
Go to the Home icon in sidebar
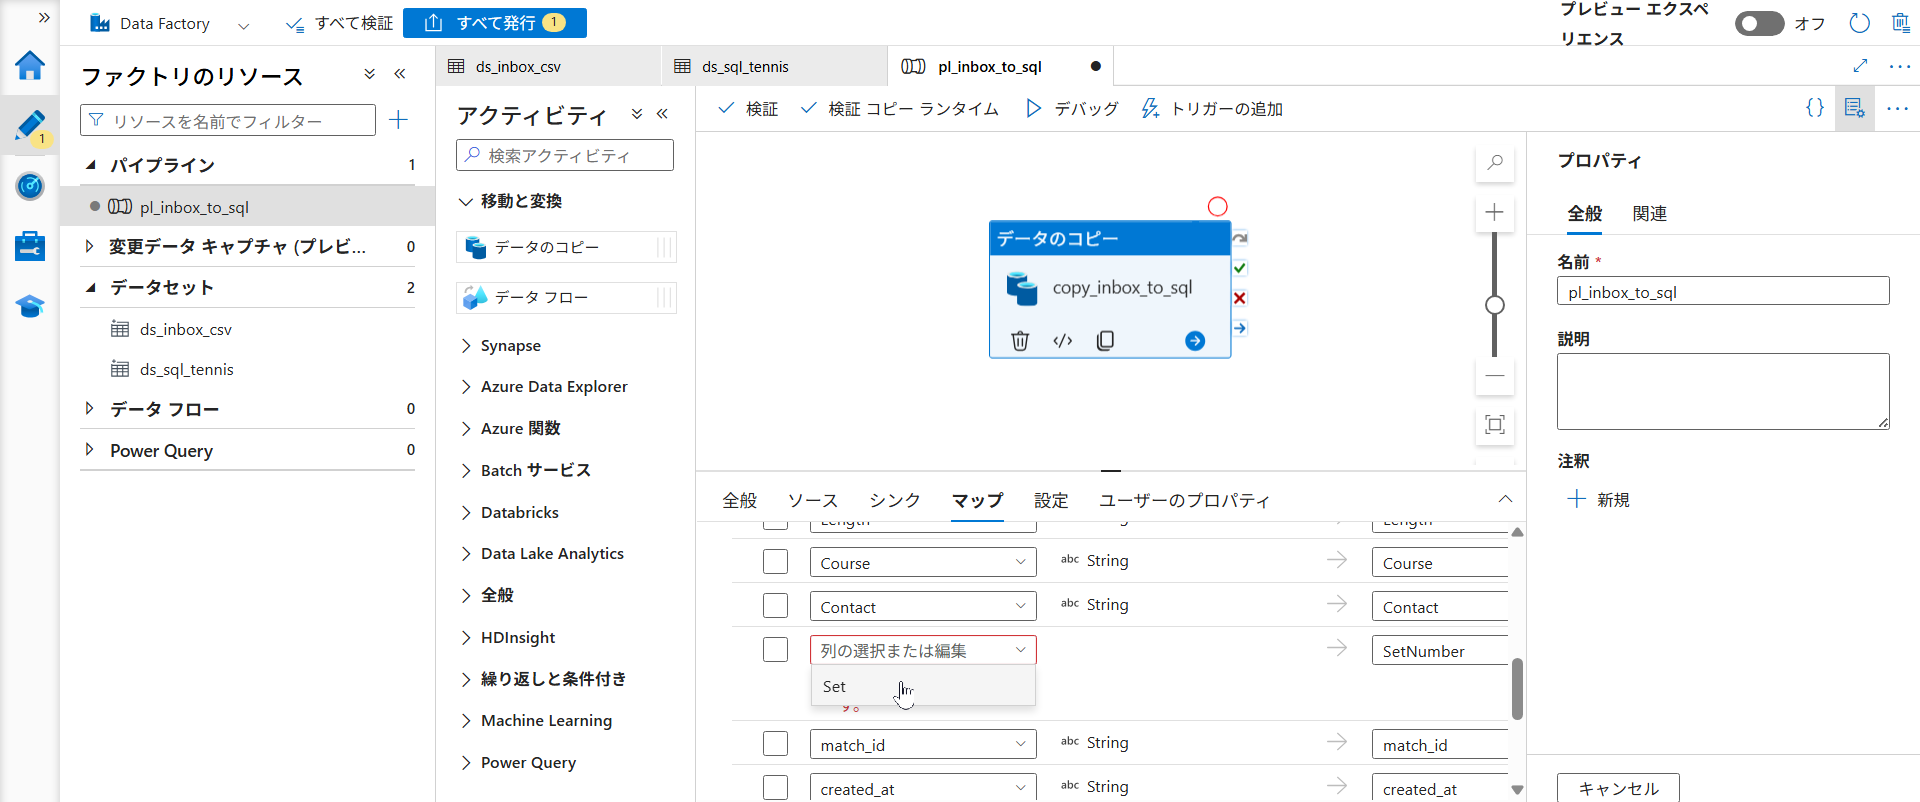30,66
